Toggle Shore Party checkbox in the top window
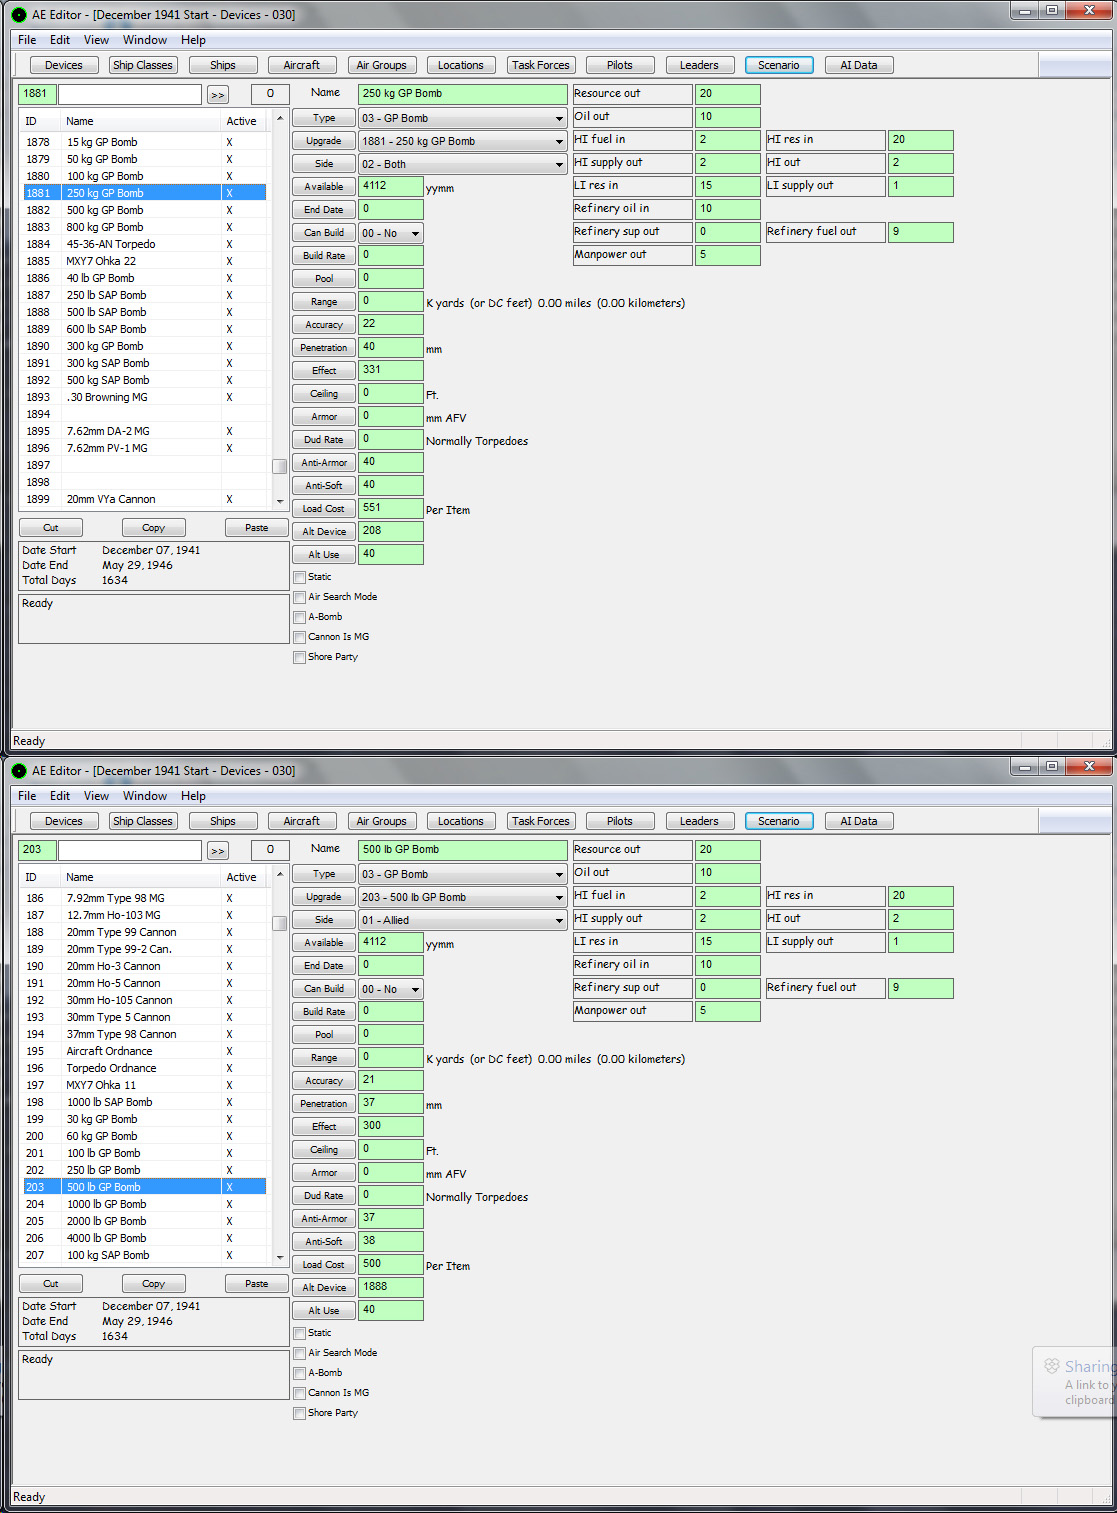Screen dimensions: 1117x1513 (299, 657)
